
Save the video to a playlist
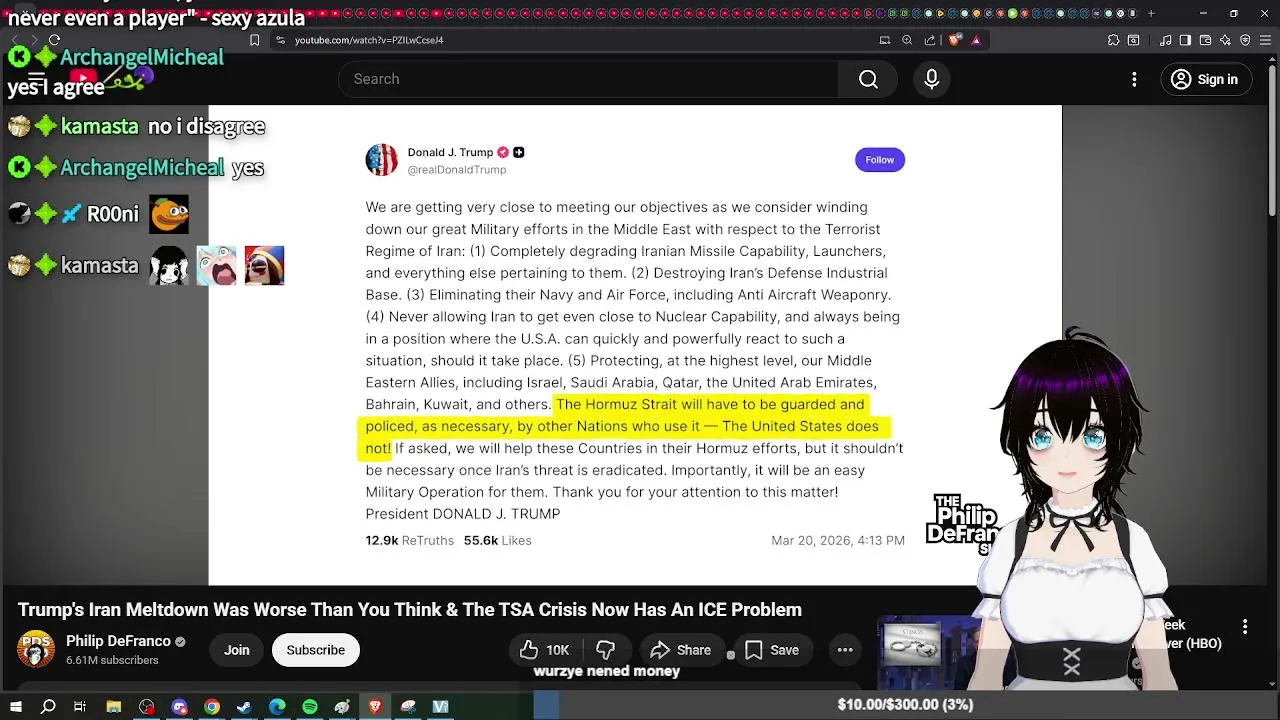point(772,650)
